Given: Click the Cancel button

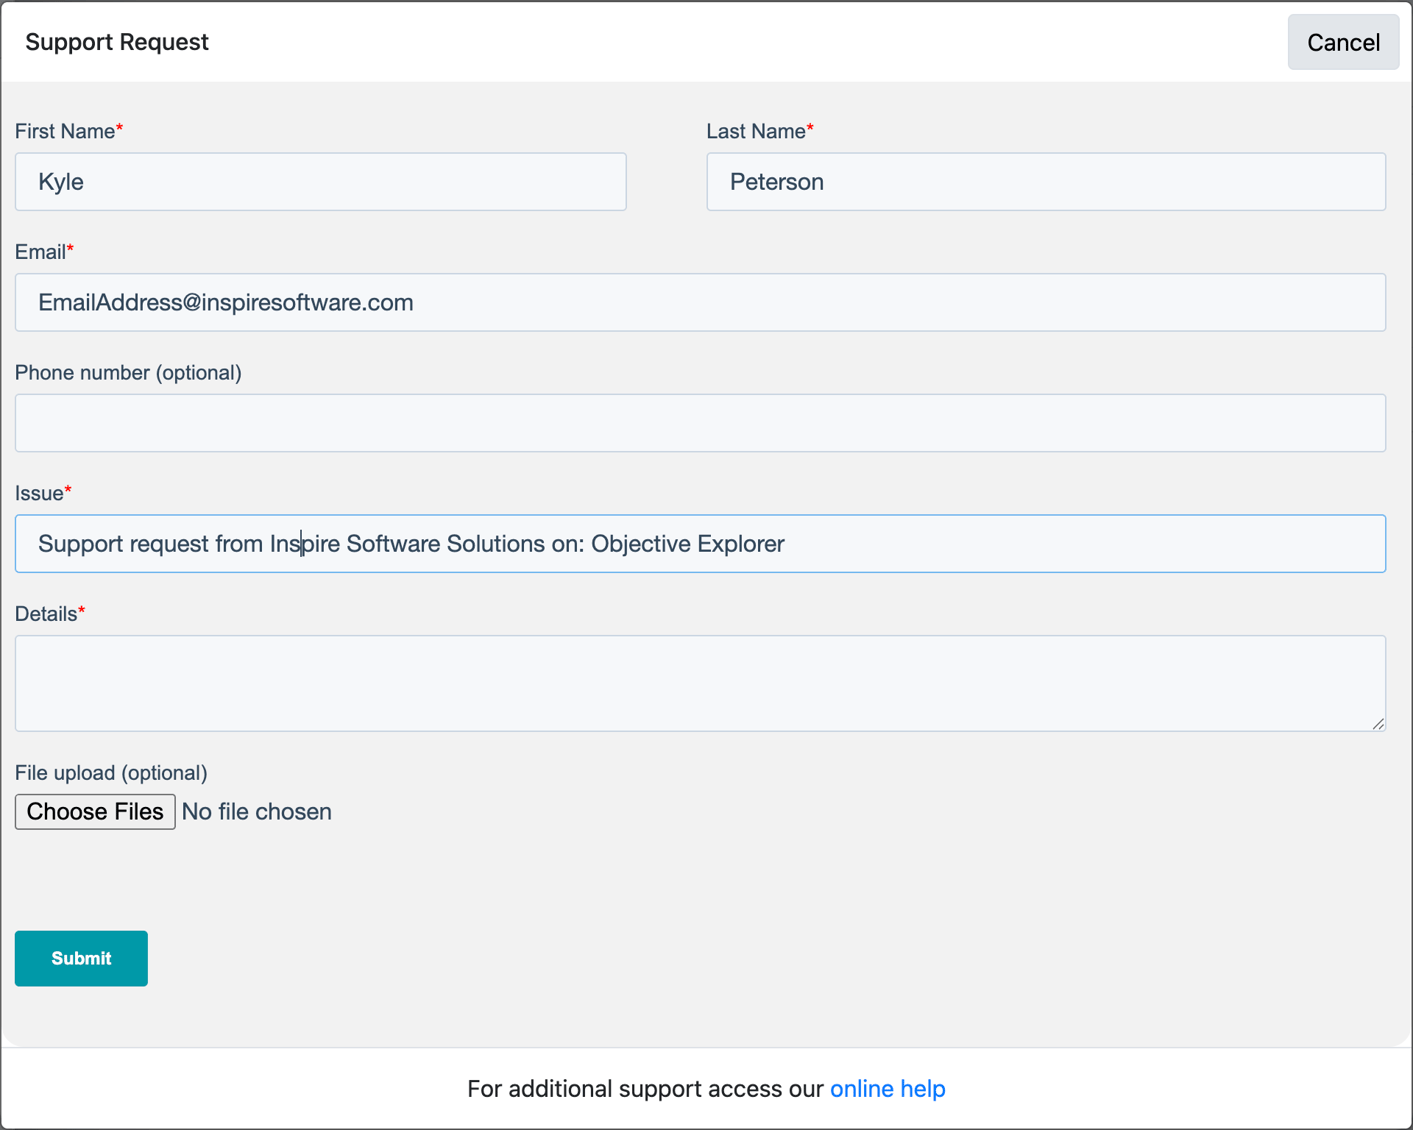Looking at the screenshot, I should tap(1343, 42).
